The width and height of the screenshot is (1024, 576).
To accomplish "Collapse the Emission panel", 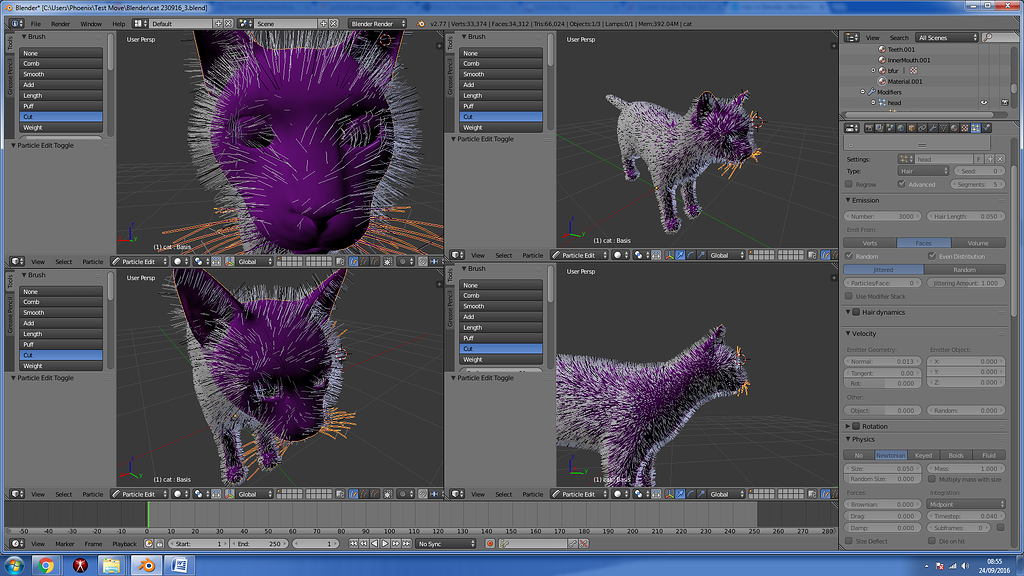I will (848, 200).
